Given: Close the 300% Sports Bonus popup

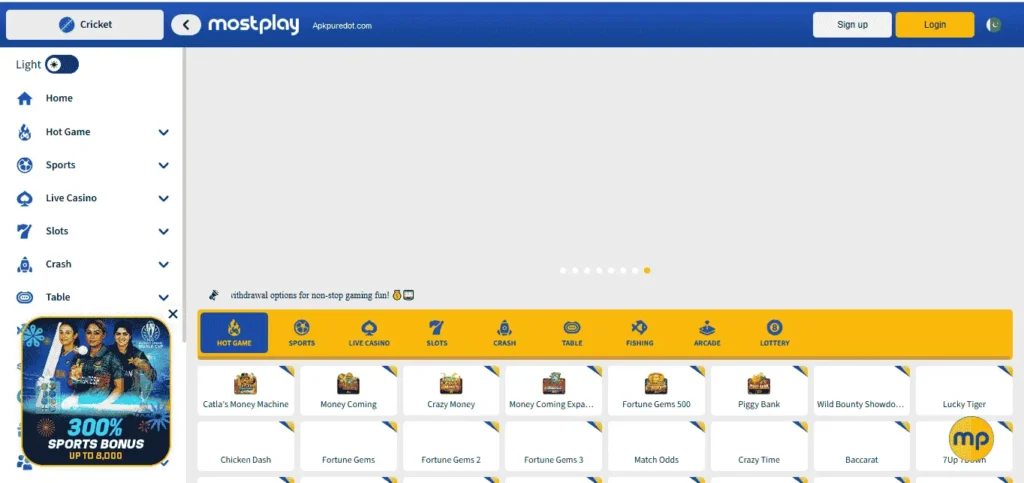Looking at the screenshot, I should pos(173,314).
